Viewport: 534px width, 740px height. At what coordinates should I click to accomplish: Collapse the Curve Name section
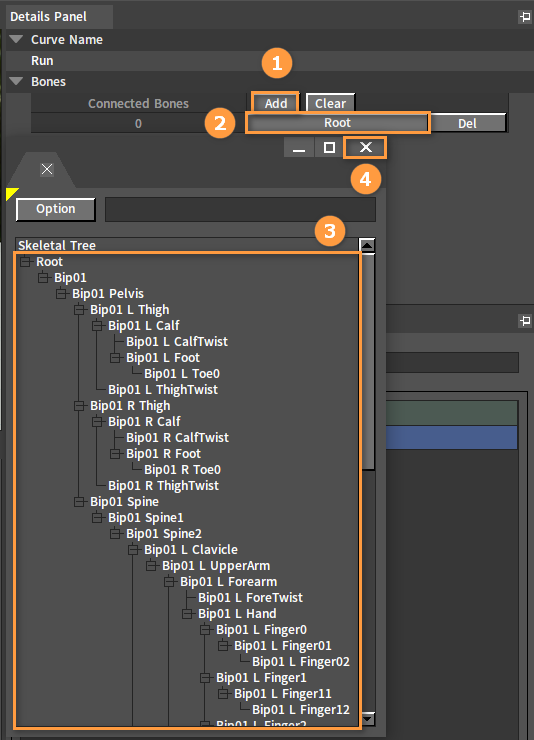[x=16, y=39]
